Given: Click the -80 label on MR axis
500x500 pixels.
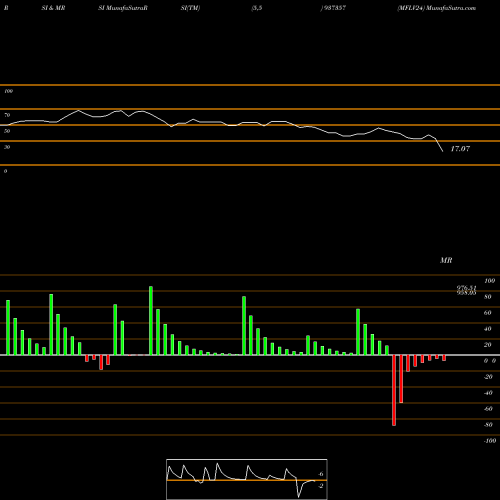Looking at the screenshot, I should click(488, 425).
